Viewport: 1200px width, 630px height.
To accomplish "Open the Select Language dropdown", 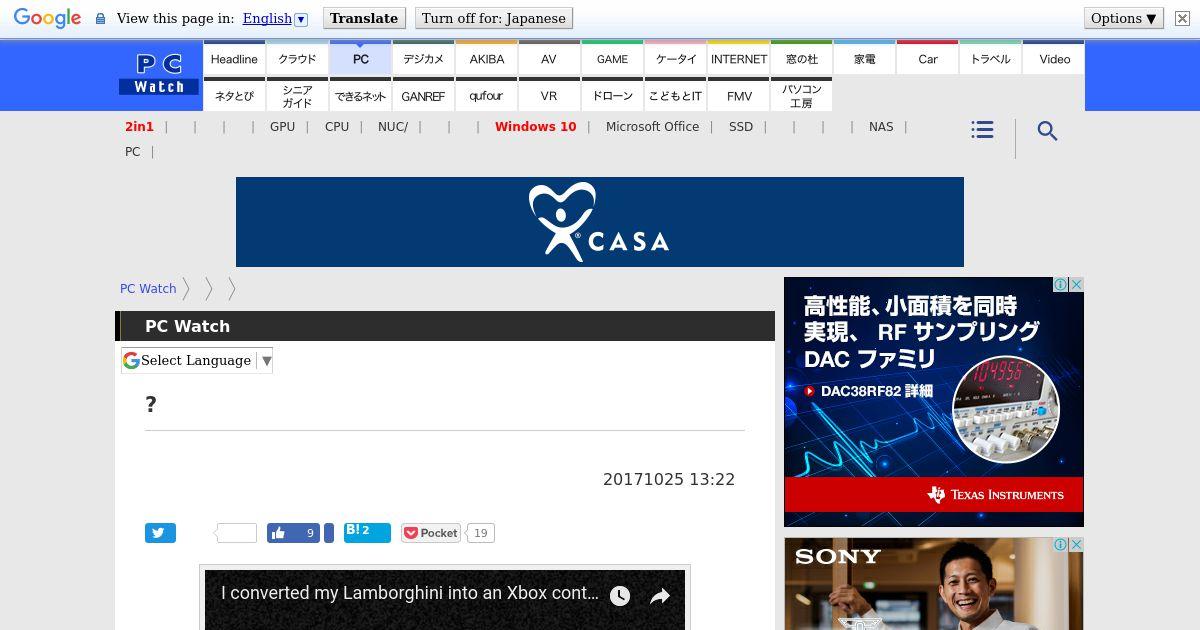I will [x=197, y=360].
